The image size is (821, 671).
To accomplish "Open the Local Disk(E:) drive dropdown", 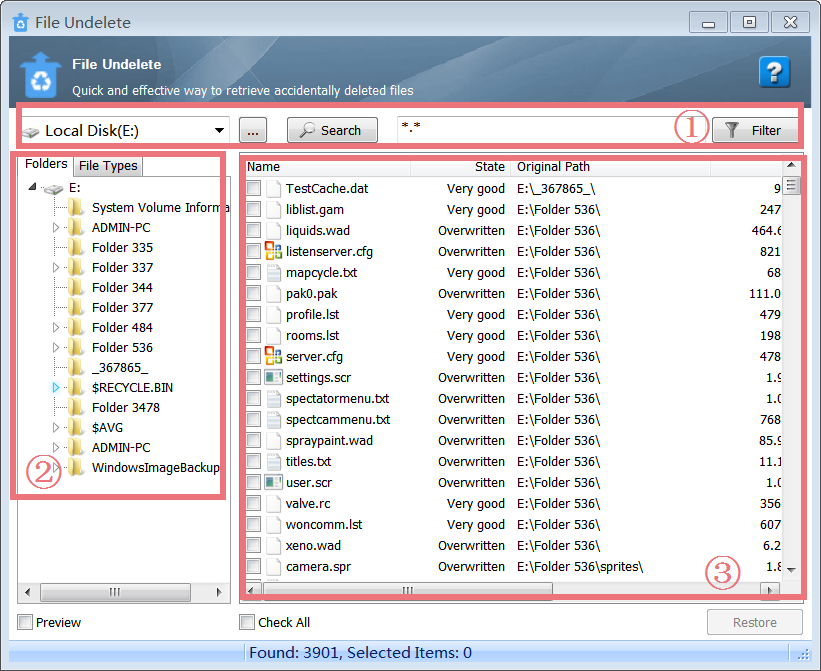I will tap(218, 130).
